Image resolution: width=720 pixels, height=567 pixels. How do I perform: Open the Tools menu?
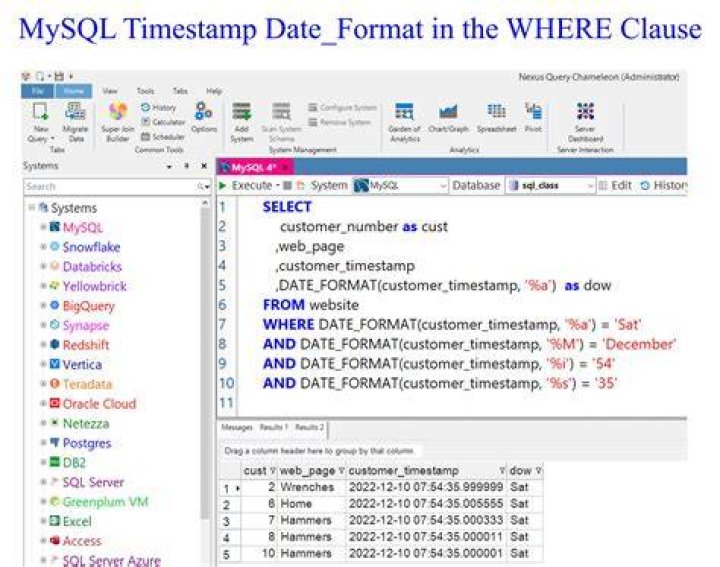point(145,91)
